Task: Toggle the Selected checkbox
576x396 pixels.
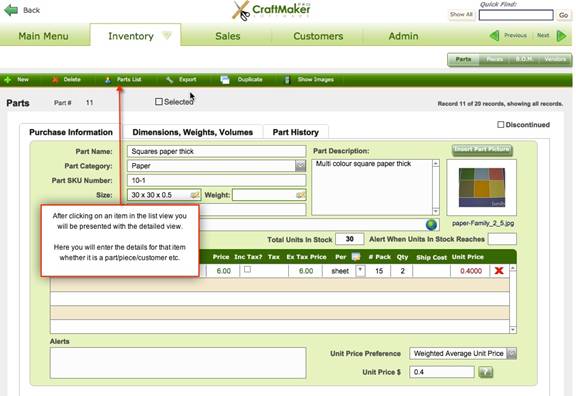Action: pyautogui.click(x=159, y=101)
